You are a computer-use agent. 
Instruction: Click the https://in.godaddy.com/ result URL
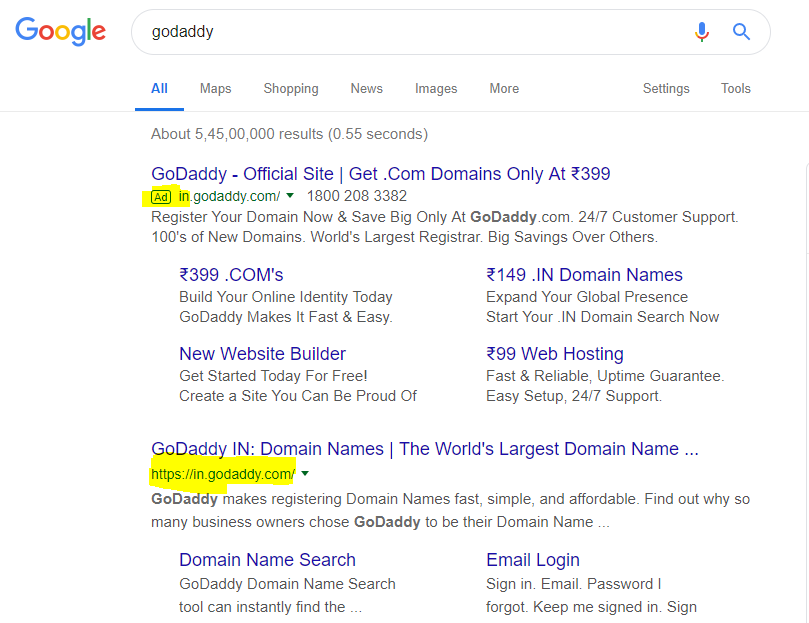pyautogui.click(x=223, y=474)
